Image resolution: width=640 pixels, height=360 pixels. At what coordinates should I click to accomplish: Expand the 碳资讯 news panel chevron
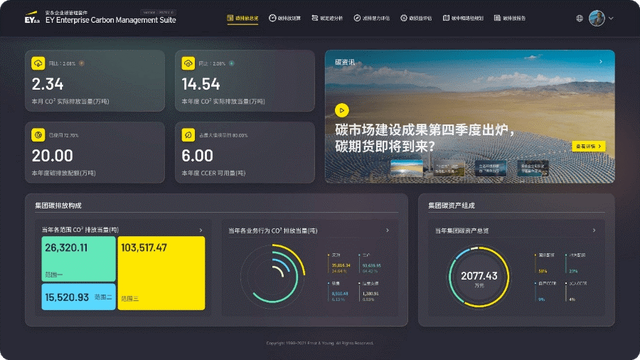click(601, 62)
